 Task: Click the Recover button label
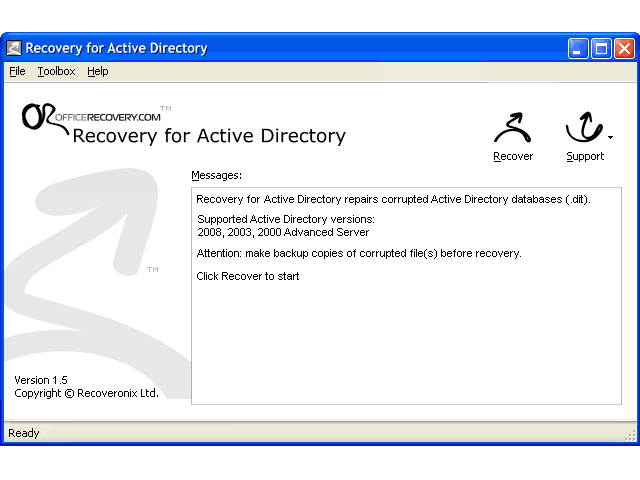tap(513, 156)
